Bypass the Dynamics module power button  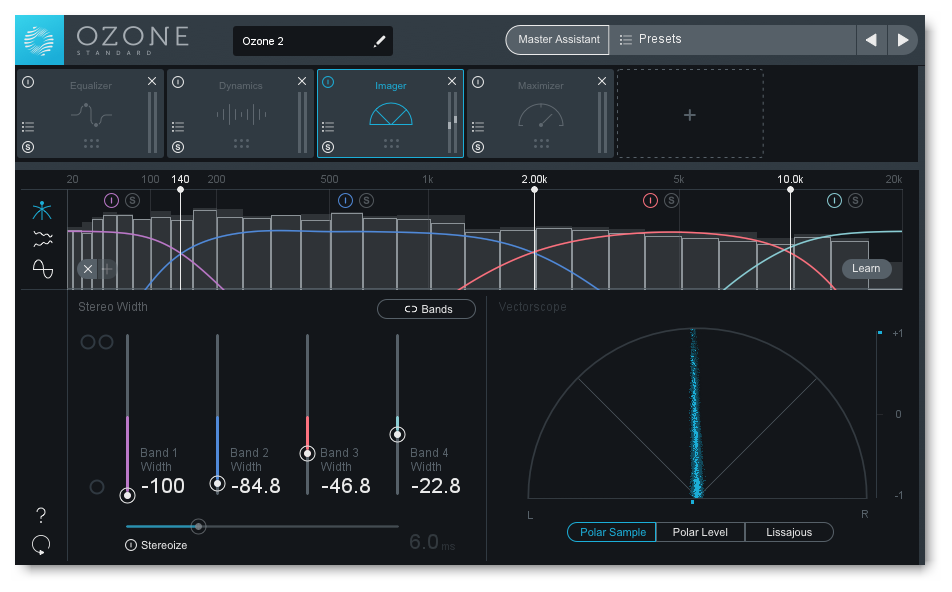pos(178,82)
